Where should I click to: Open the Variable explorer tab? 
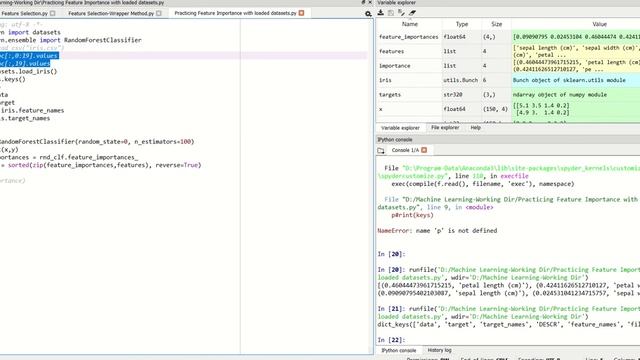point(400,128)
